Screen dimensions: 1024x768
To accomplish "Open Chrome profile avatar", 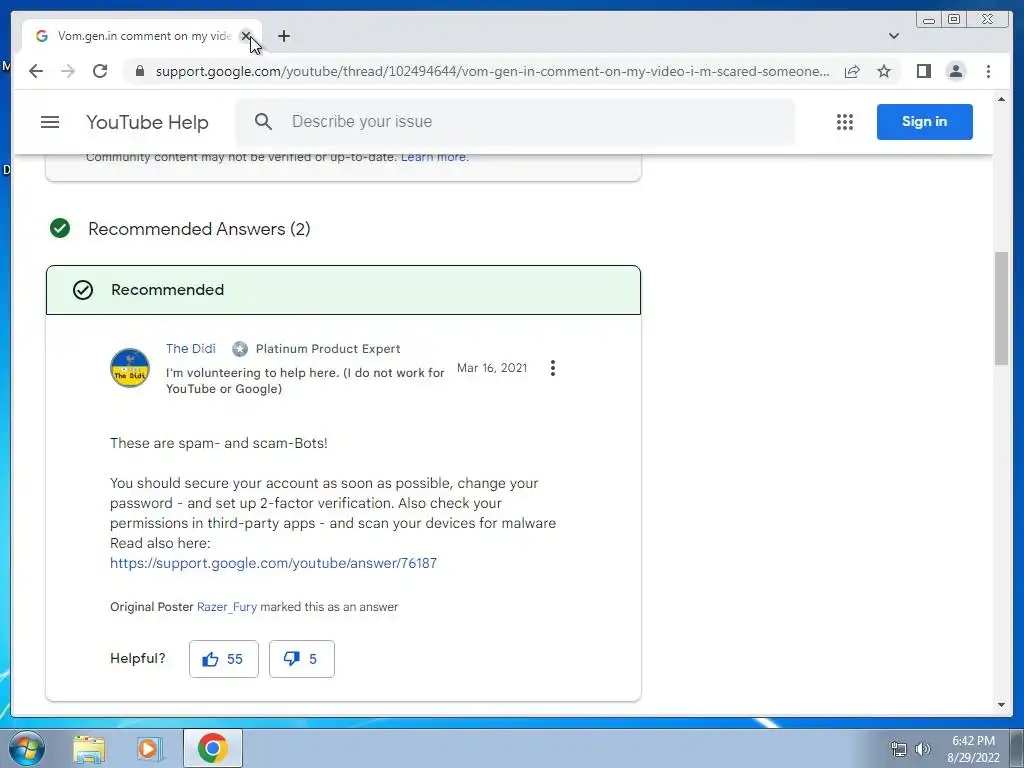I will click(955, 71).
